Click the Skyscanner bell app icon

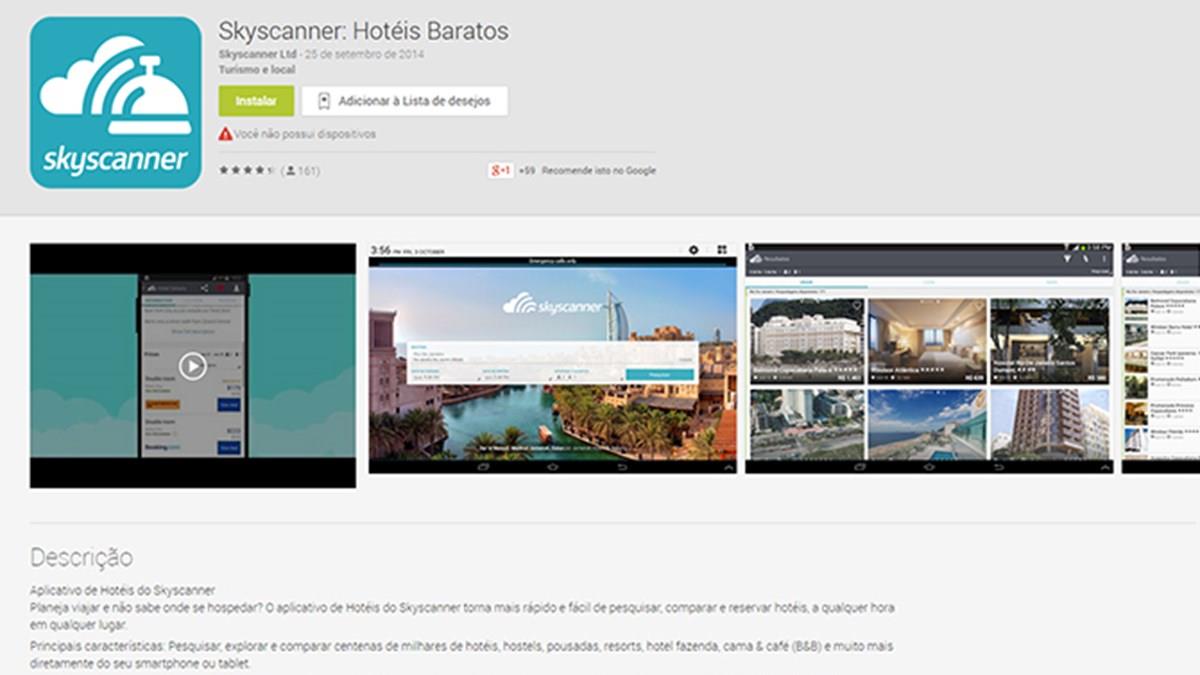click(115, 102)
